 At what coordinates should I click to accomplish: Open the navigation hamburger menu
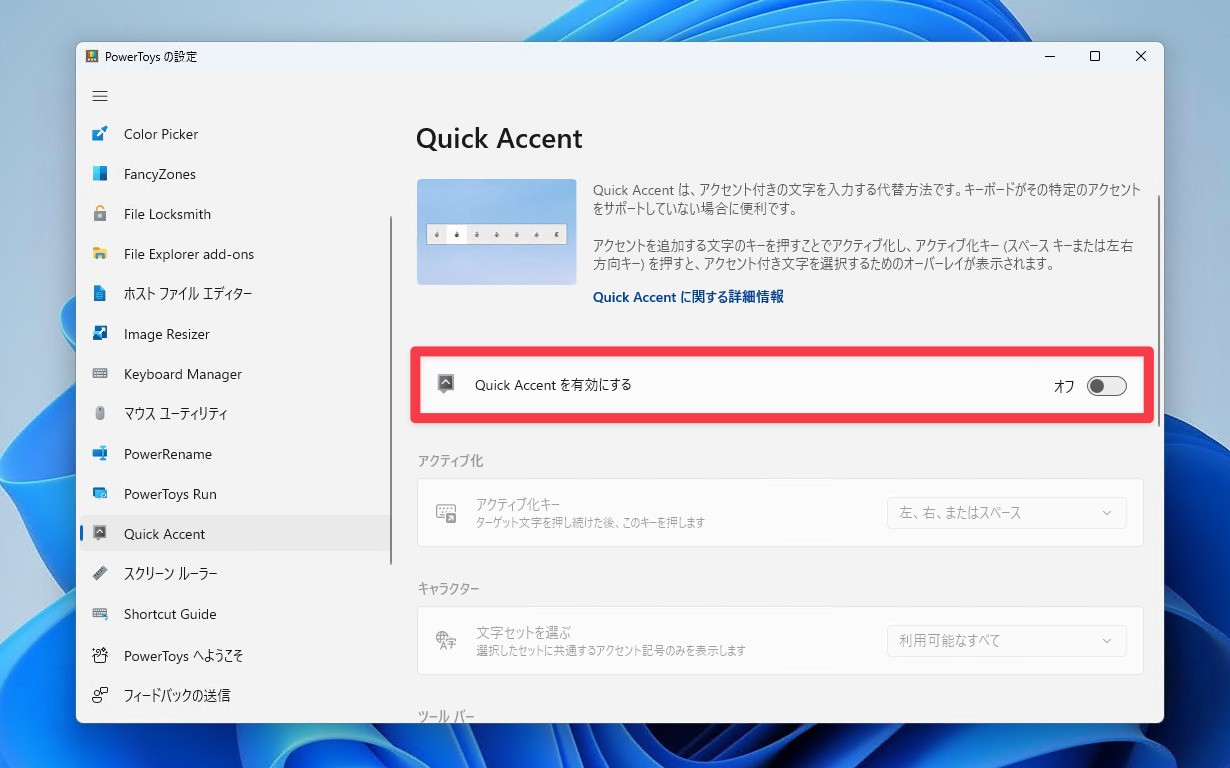click(100, 96)
